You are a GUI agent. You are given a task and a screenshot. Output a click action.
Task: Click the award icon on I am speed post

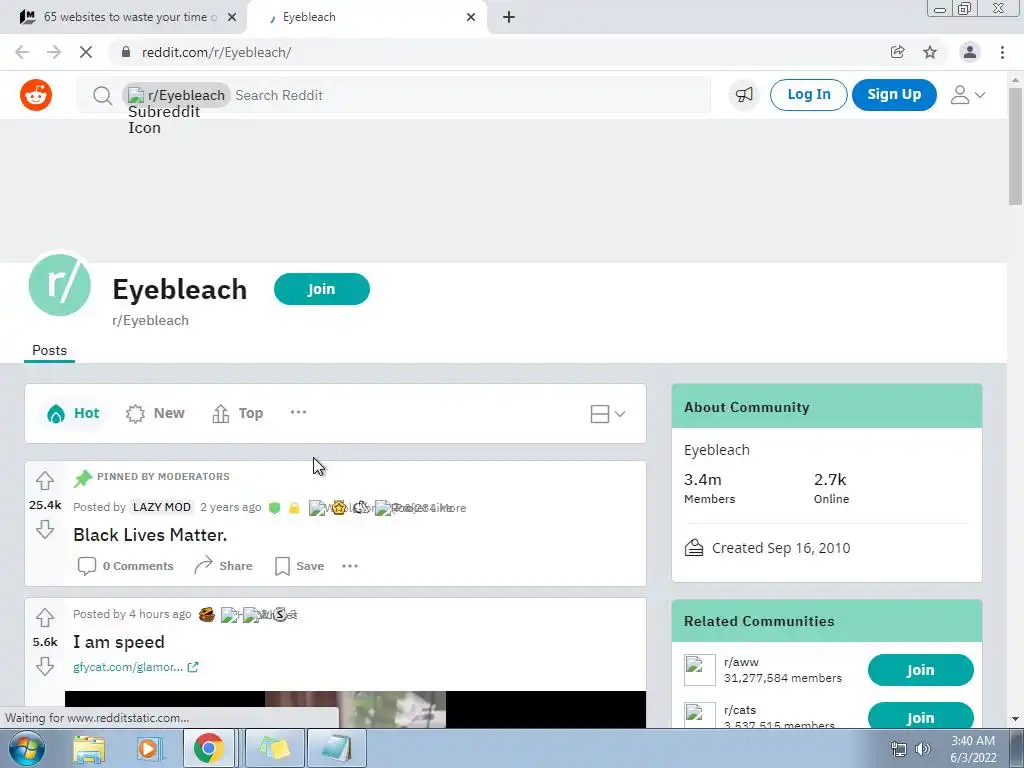(x=206, y=615)
